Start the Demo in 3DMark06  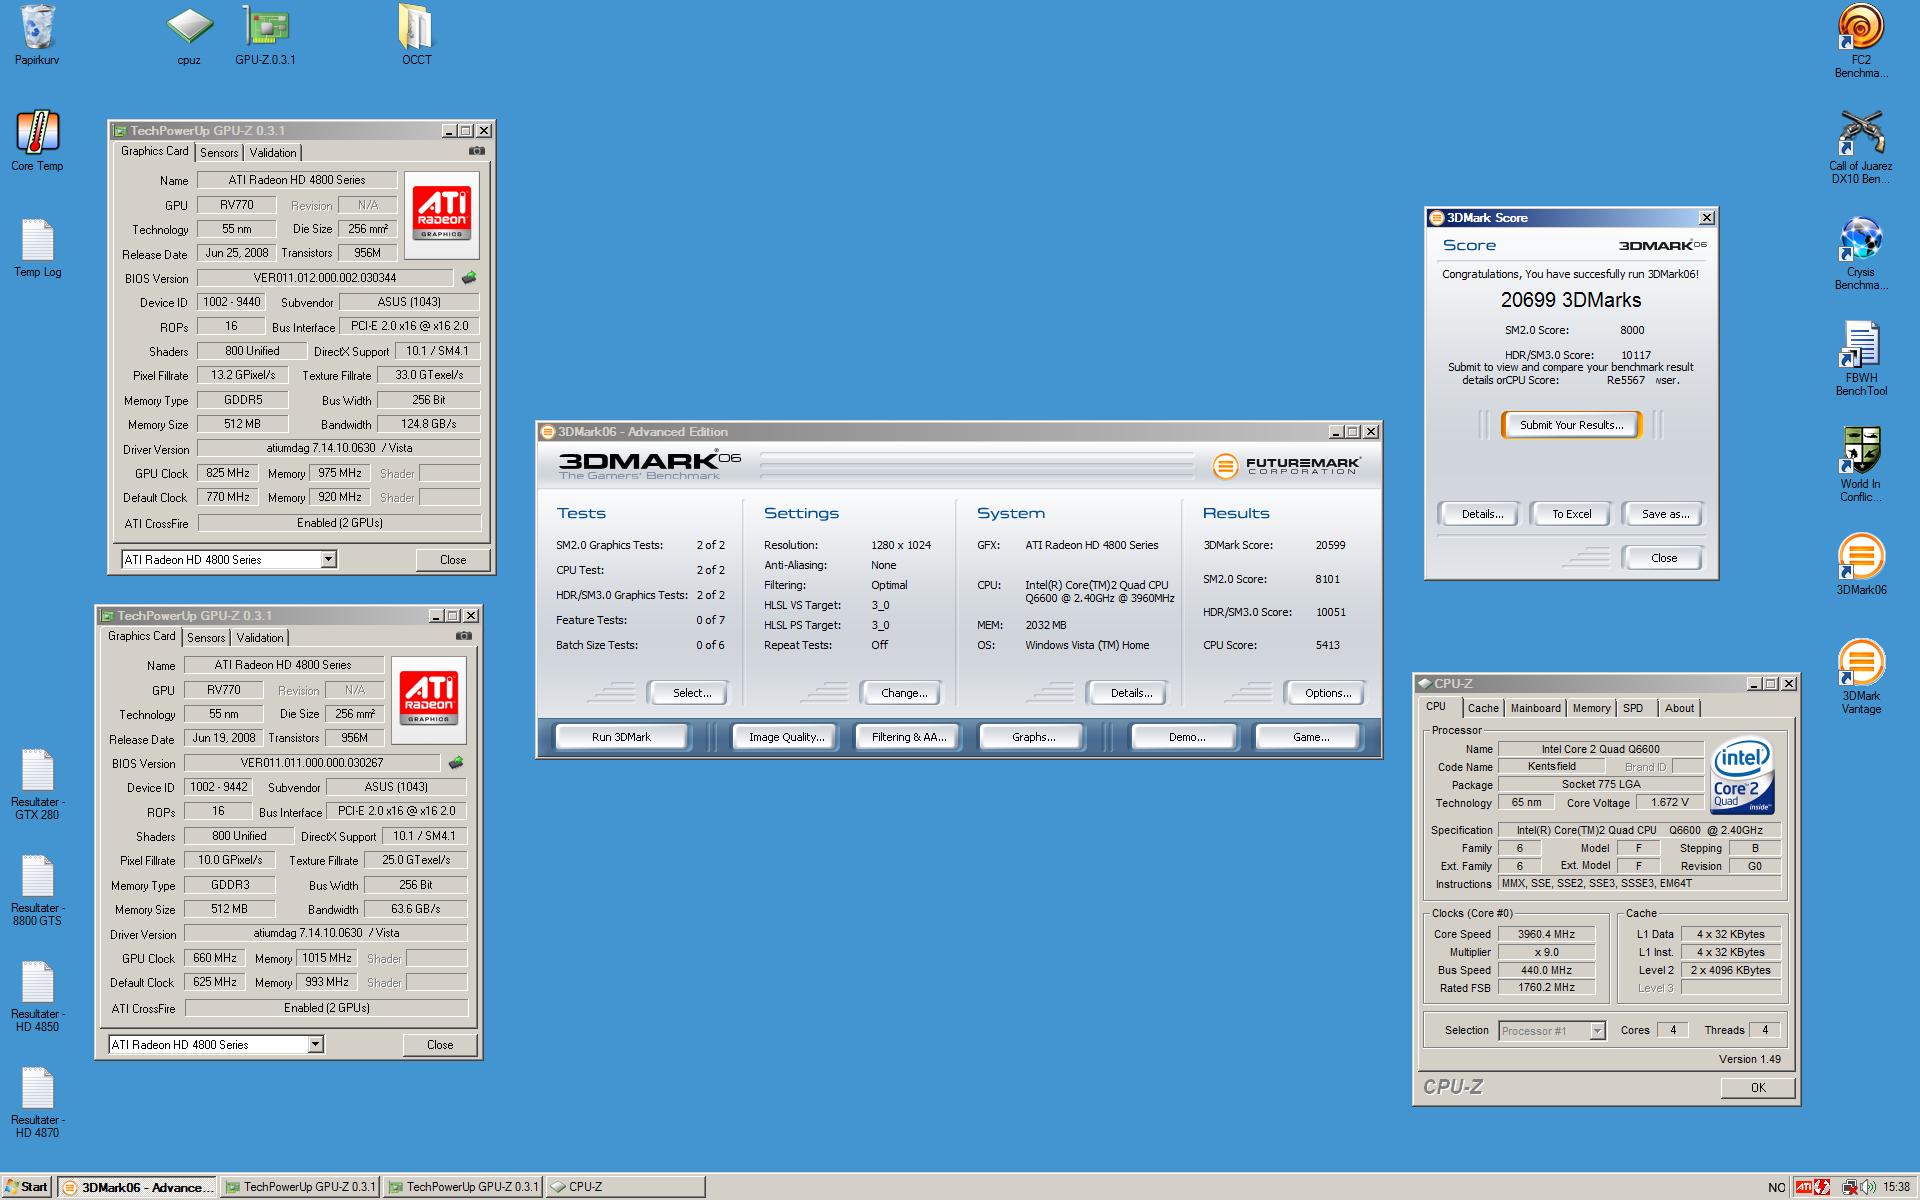(x=1186, y=737)
